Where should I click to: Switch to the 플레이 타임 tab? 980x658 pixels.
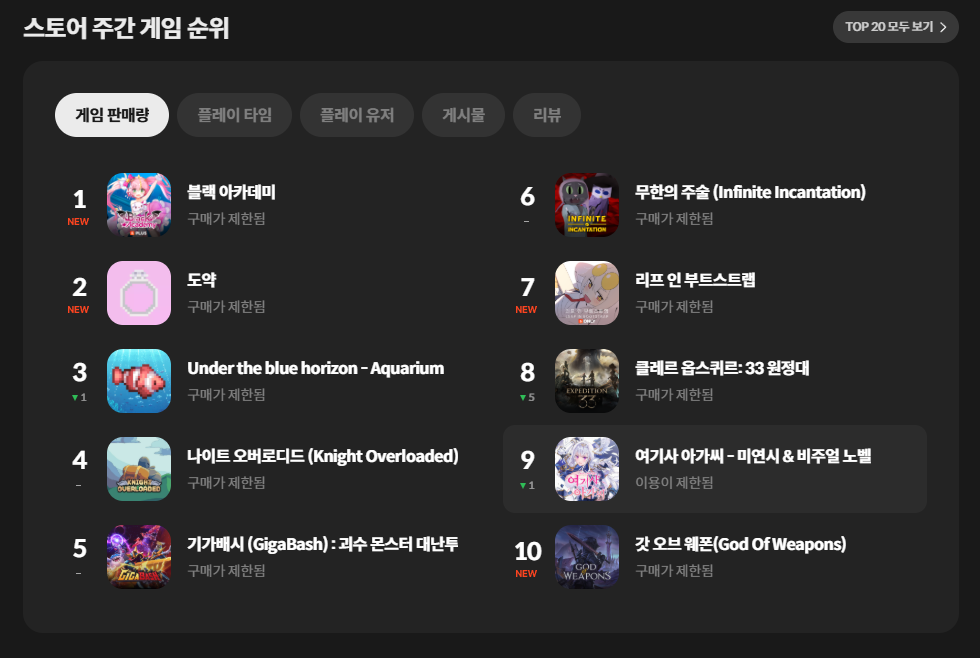[234, 115]
